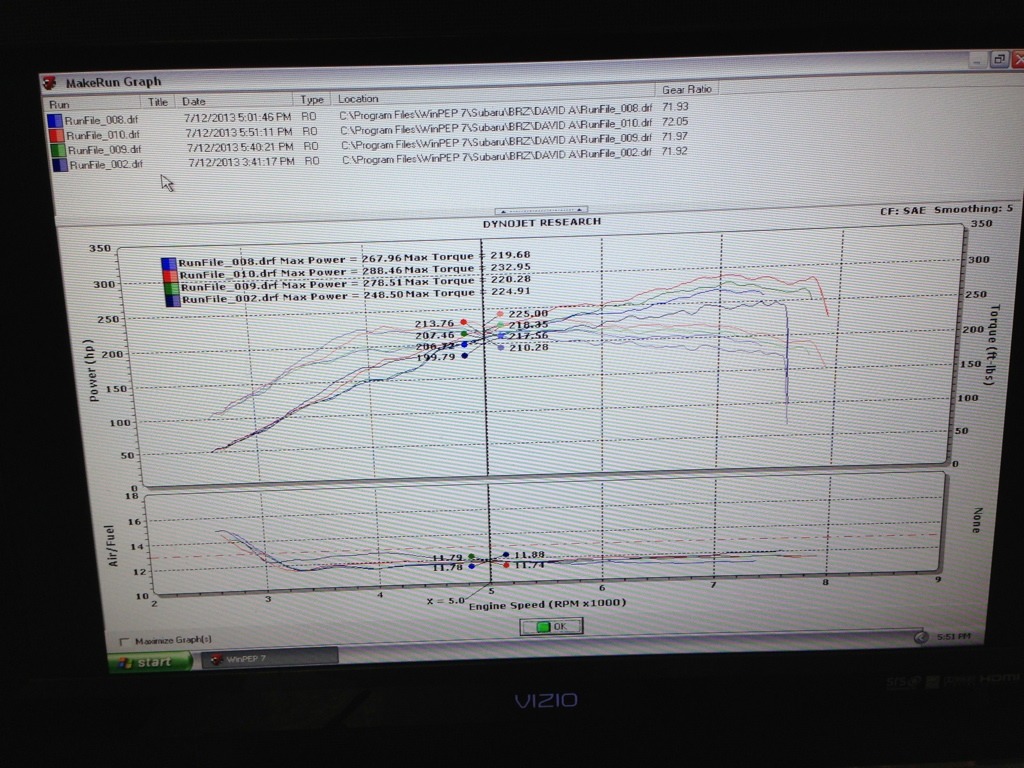This screenshot has height=768, width=1024.
Task: Click the red legend swatch for RunFile_010
Action: pyautogui.click(x=170, y=274)
